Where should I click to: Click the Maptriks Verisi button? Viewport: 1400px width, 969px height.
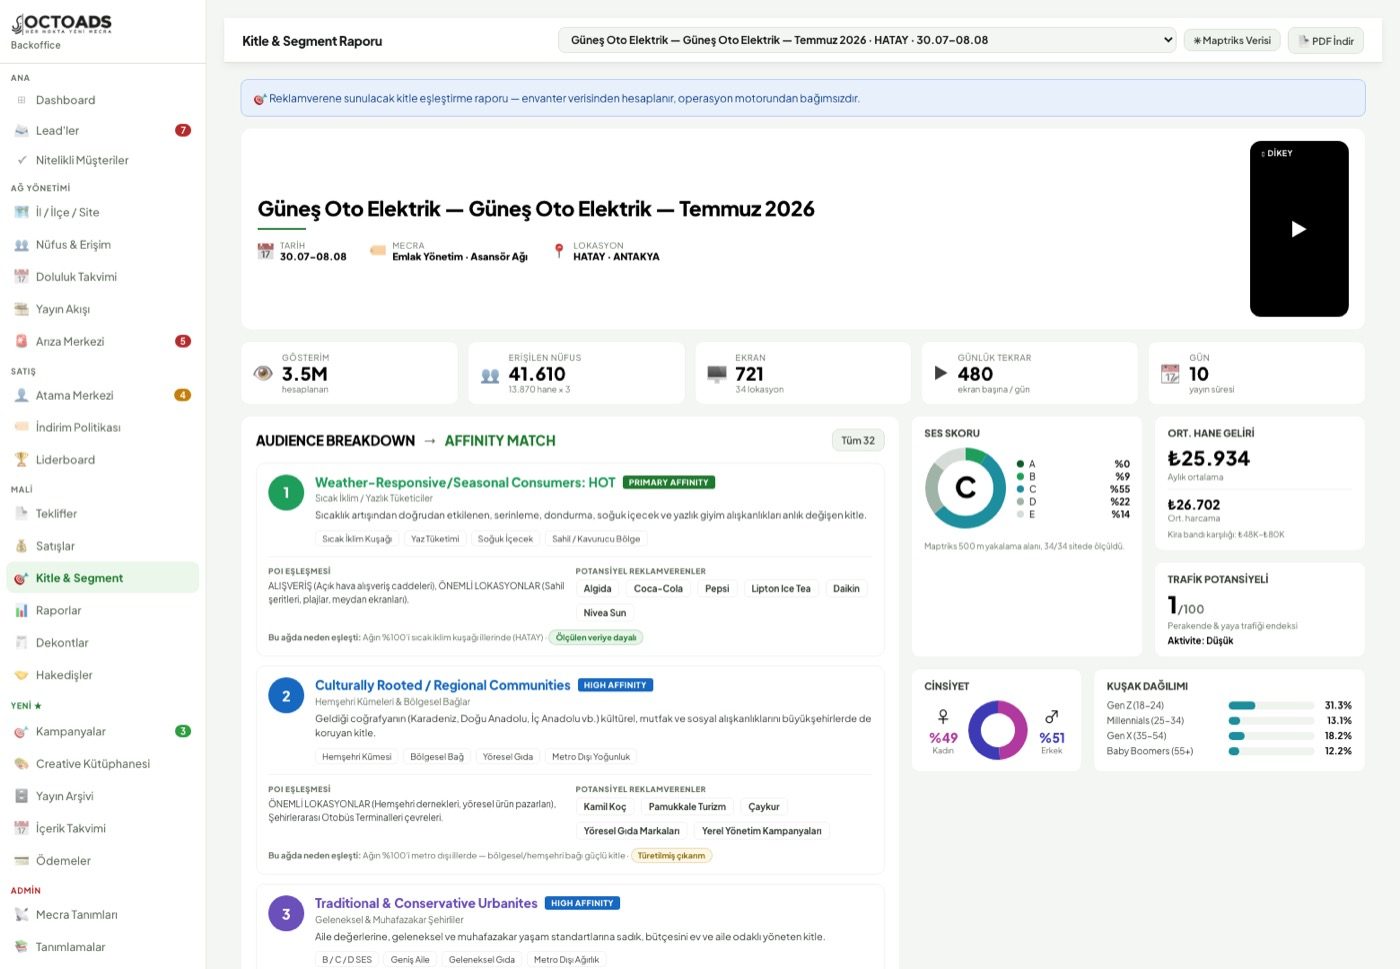coord(1232,40)
